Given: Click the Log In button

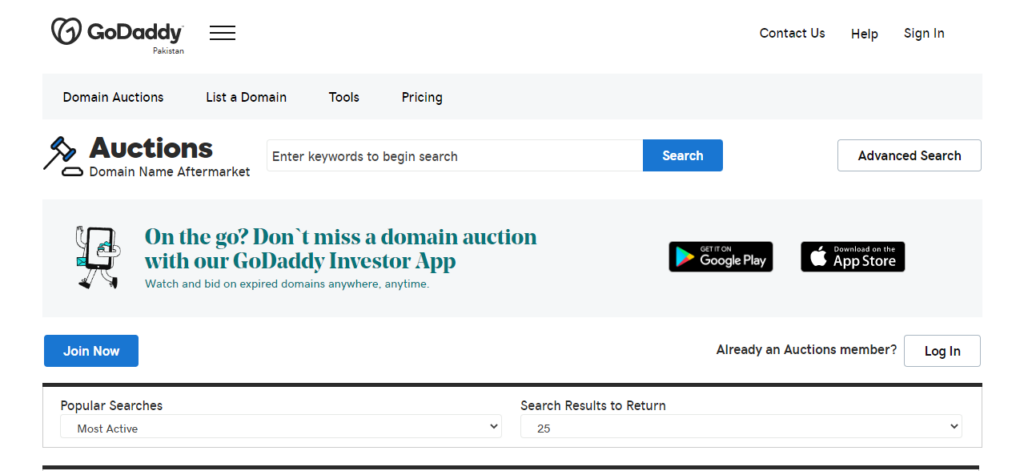Looking at the screenshot, I should (942, 351).
